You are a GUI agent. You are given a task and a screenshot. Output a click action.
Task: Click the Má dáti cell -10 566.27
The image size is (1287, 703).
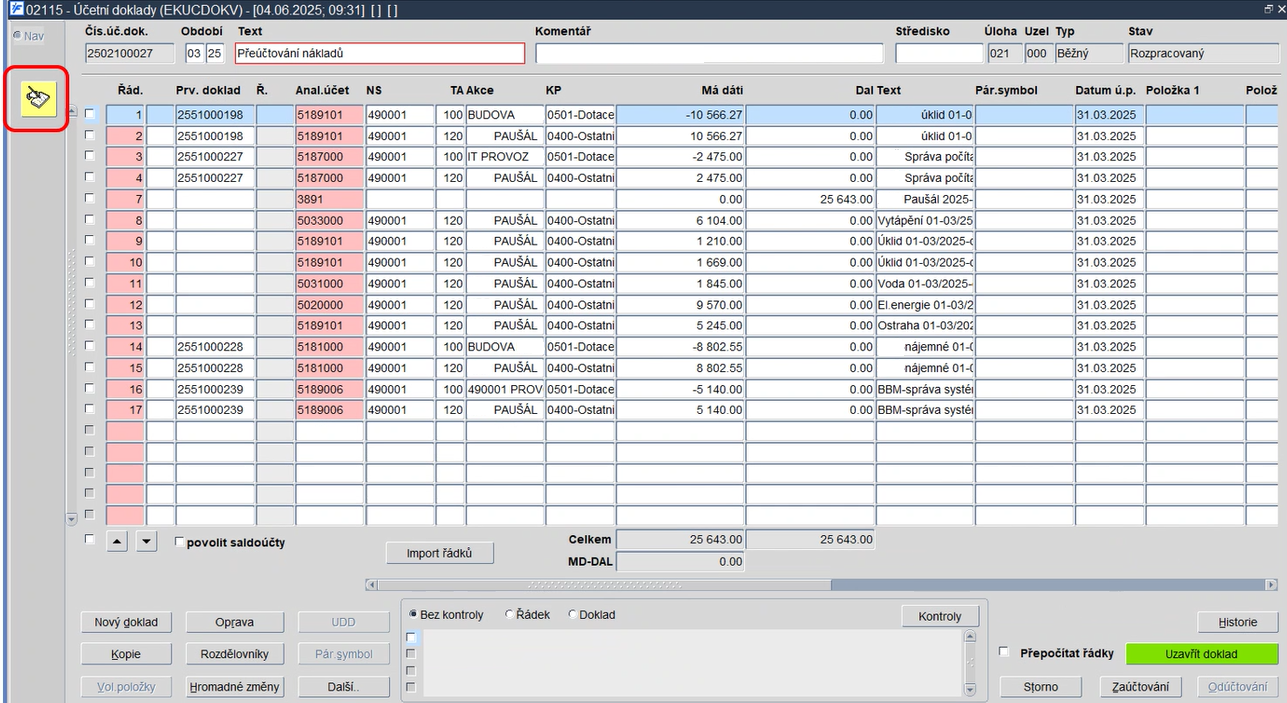tap(680, 115)
